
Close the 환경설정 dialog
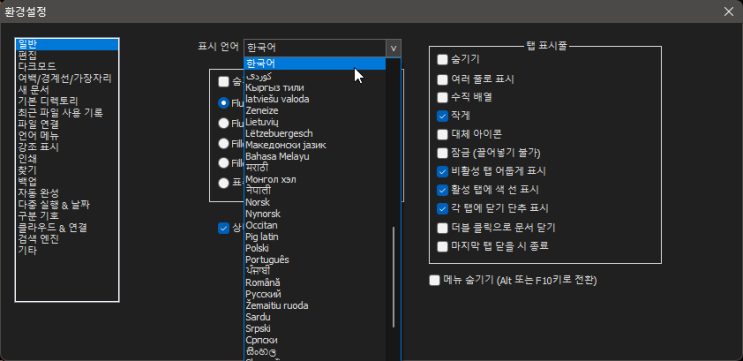[728, 12]
